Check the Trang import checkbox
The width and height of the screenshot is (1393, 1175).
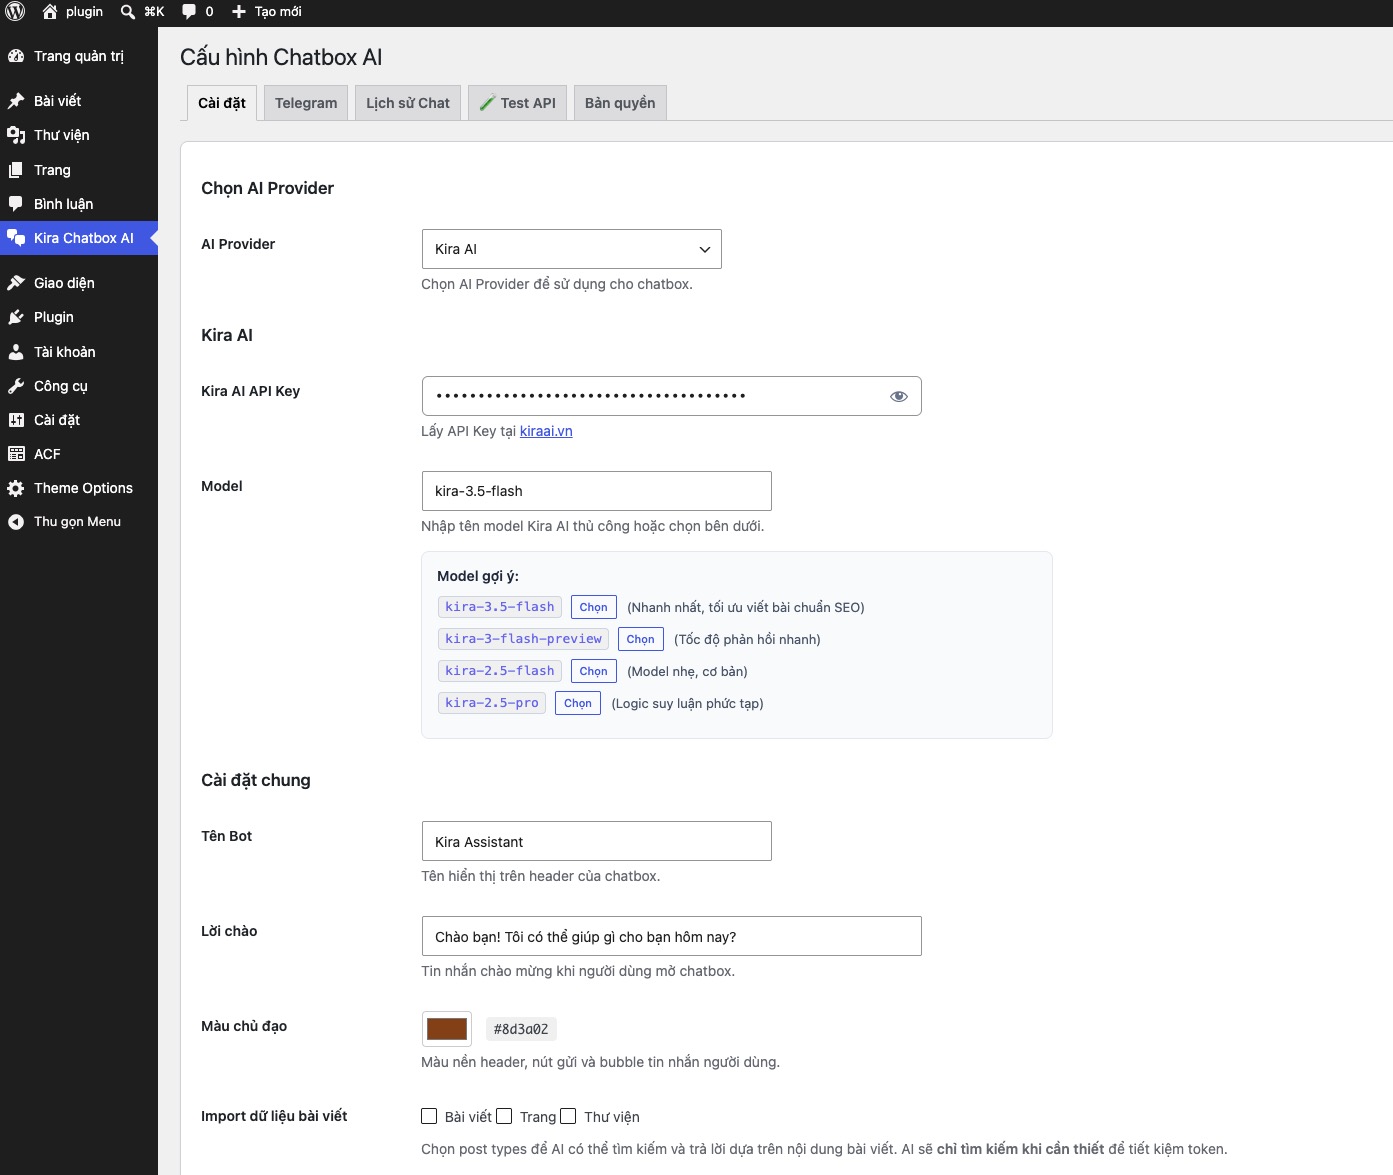(x=504, y=1116)
